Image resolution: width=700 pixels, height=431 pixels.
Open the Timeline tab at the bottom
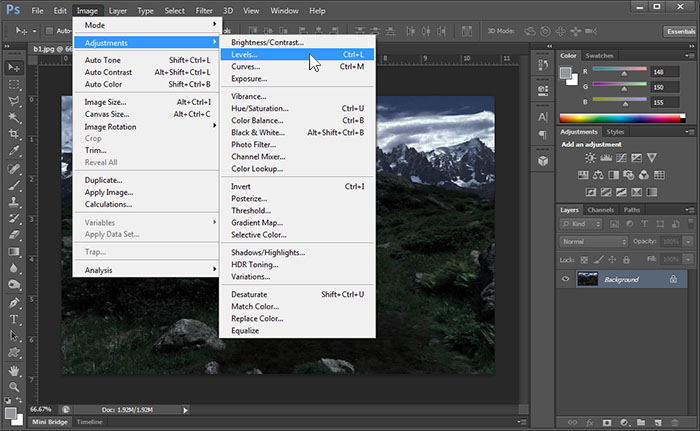click(90, 422)
